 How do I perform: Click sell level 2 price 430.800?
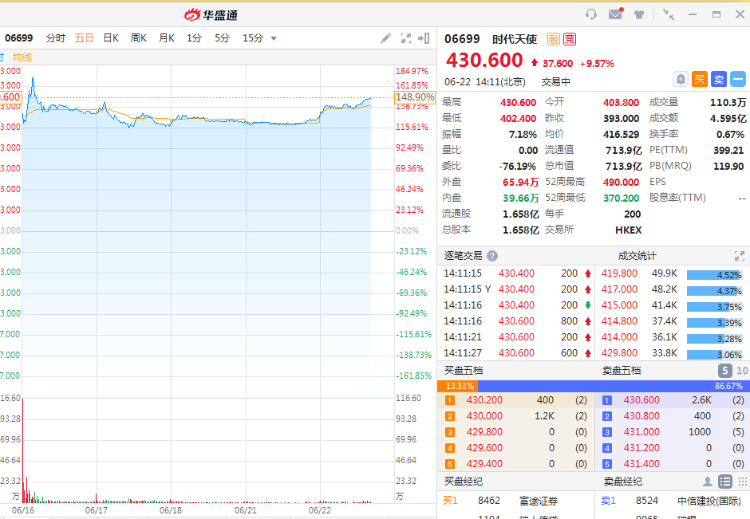pyautogui.click(x=641, y=416)
